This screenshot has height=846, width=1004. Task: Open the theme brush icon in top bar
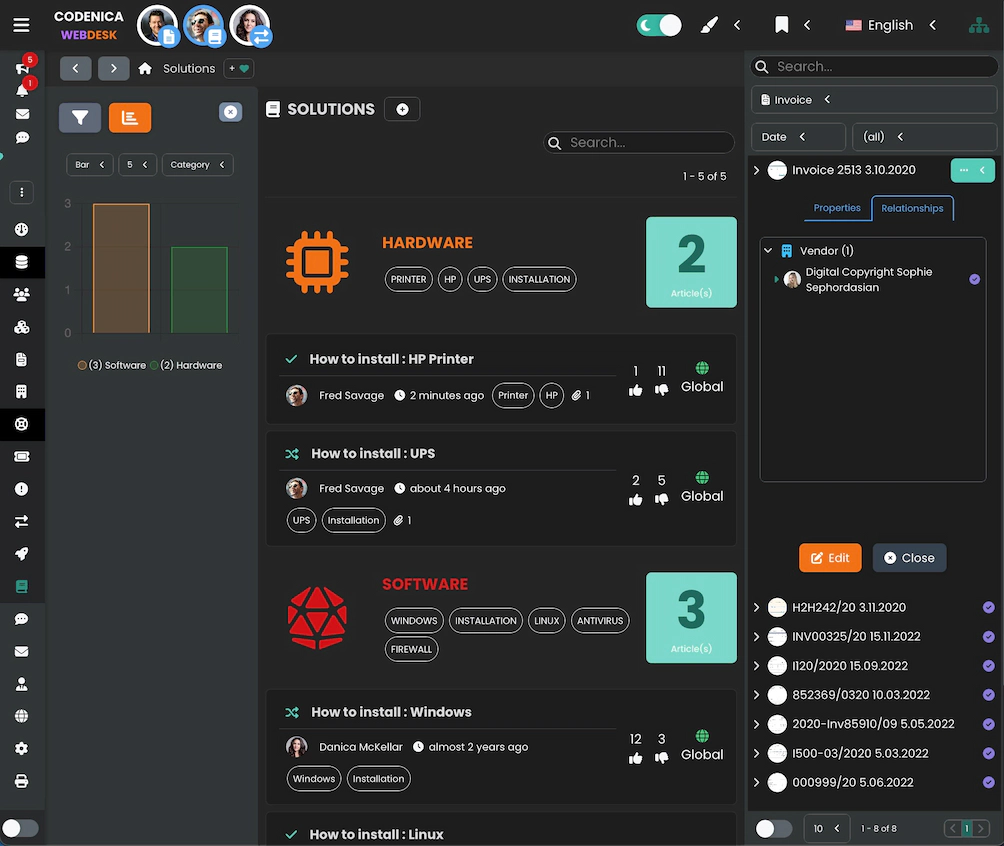point(709,24)
